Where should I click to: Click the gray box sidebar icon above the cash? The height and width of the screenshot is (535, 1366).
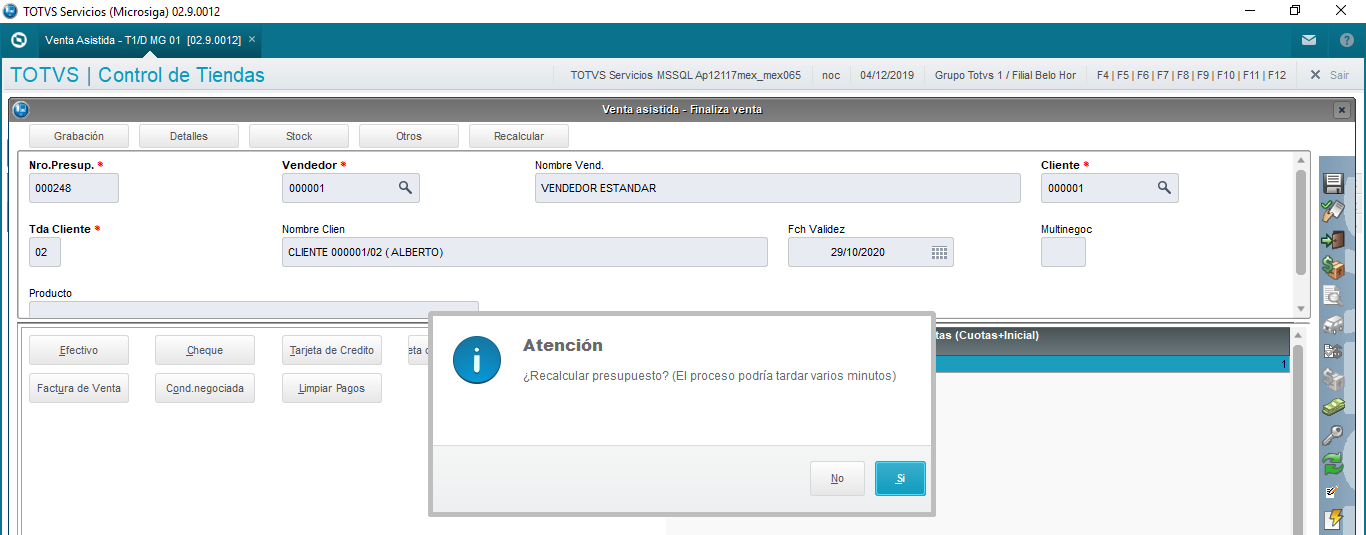coord(1333,379)
